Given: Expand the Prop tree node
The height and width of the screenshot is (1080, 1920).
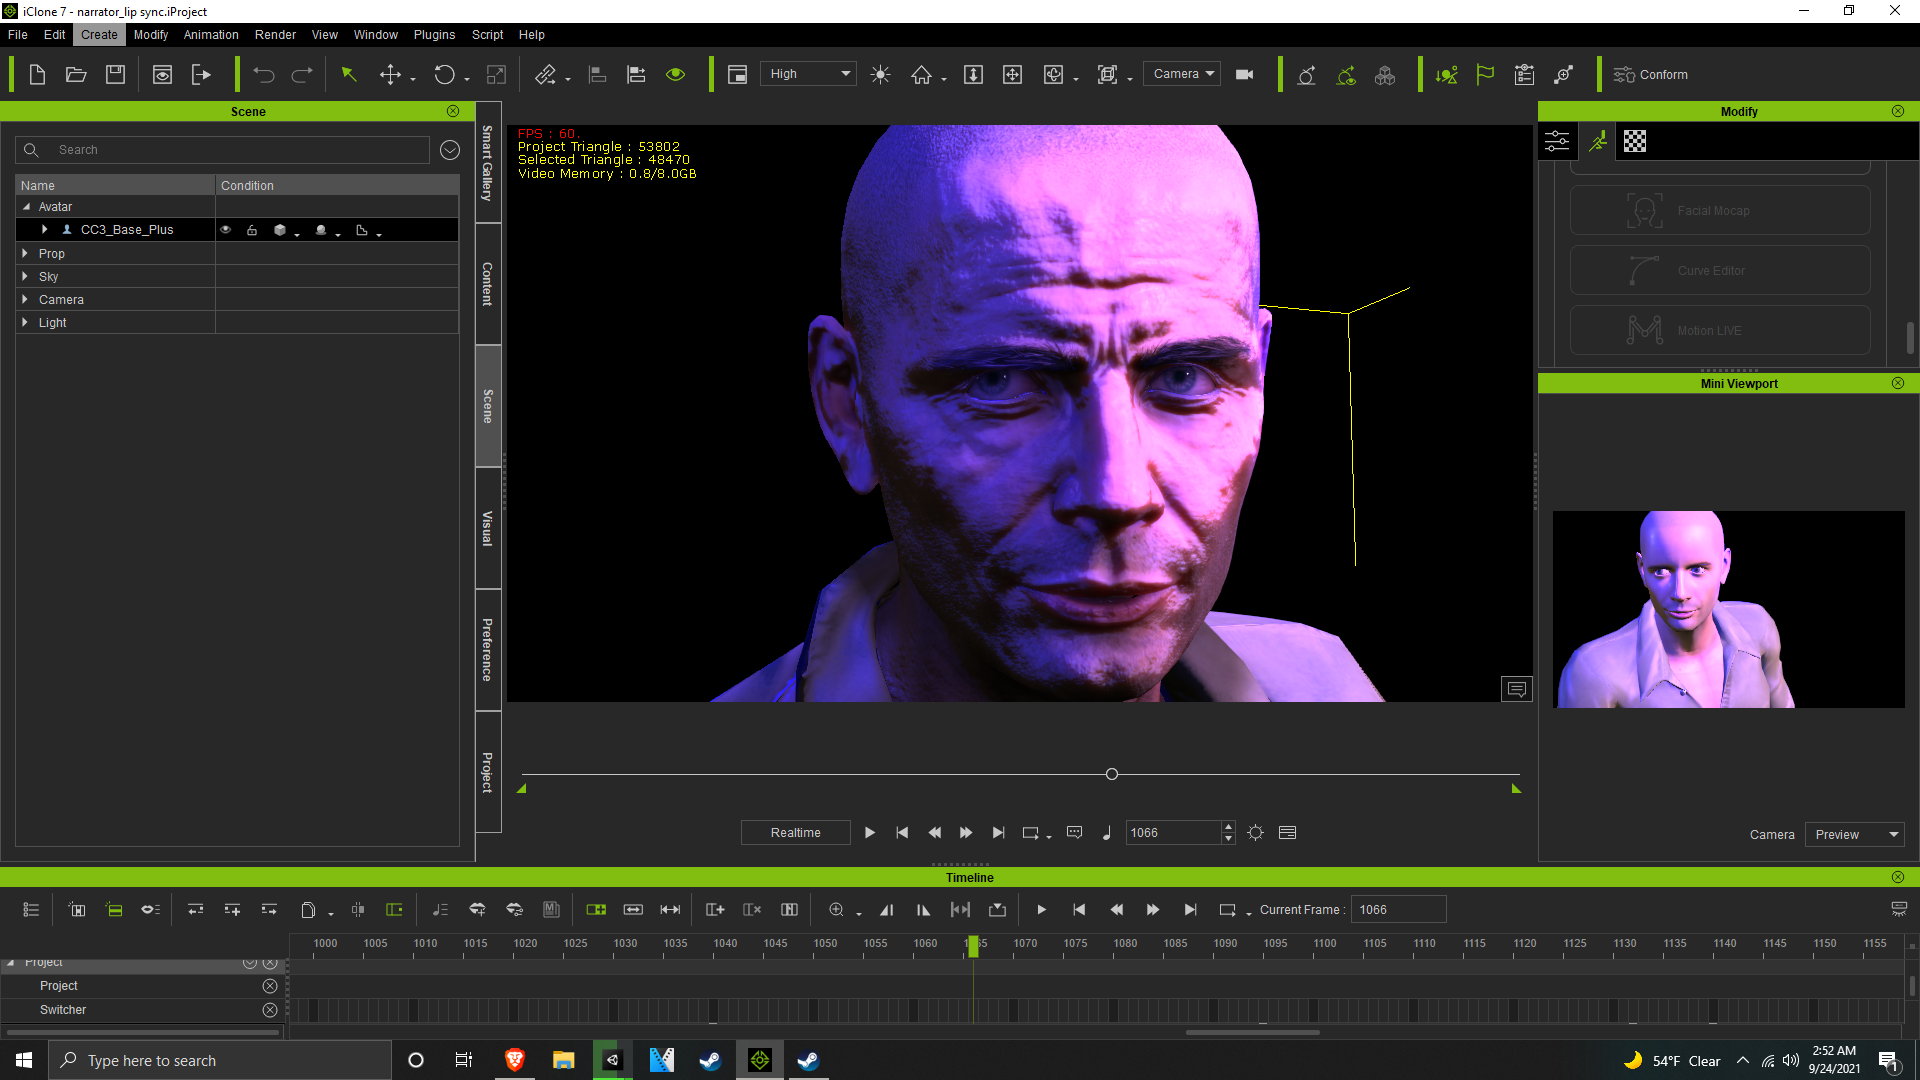Looking at the screenshot, I should pos(25,254).
